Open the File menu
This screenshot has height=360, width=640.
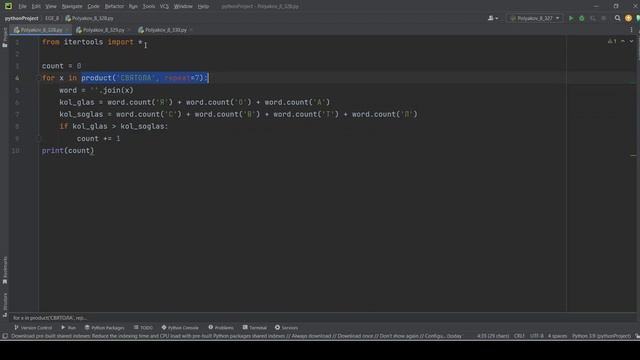point(22,6)
